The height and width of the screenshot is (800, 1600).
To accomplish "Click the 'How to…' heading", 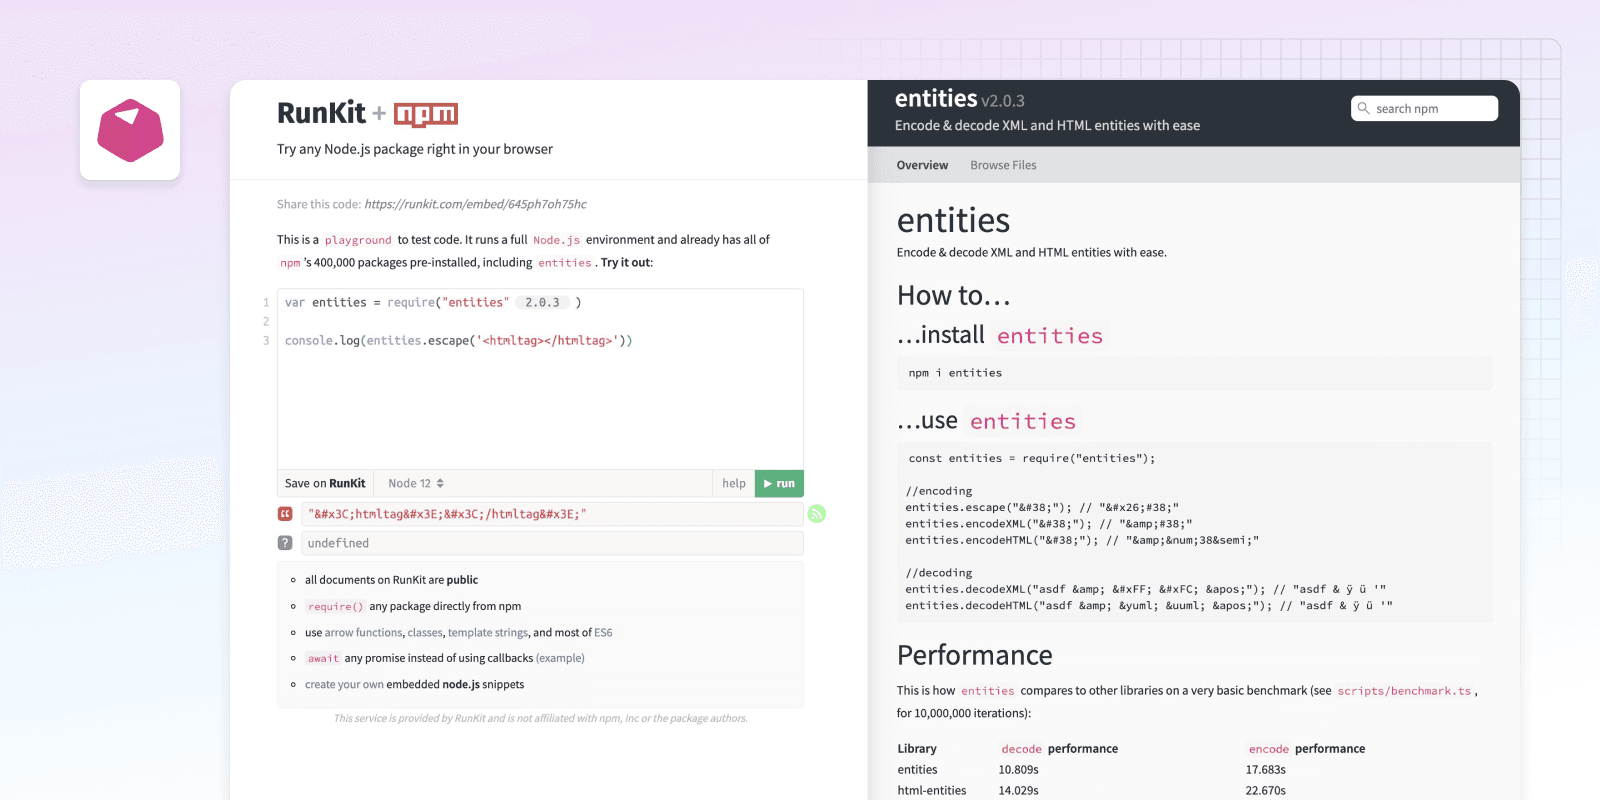I will click(x=954, y=296).
